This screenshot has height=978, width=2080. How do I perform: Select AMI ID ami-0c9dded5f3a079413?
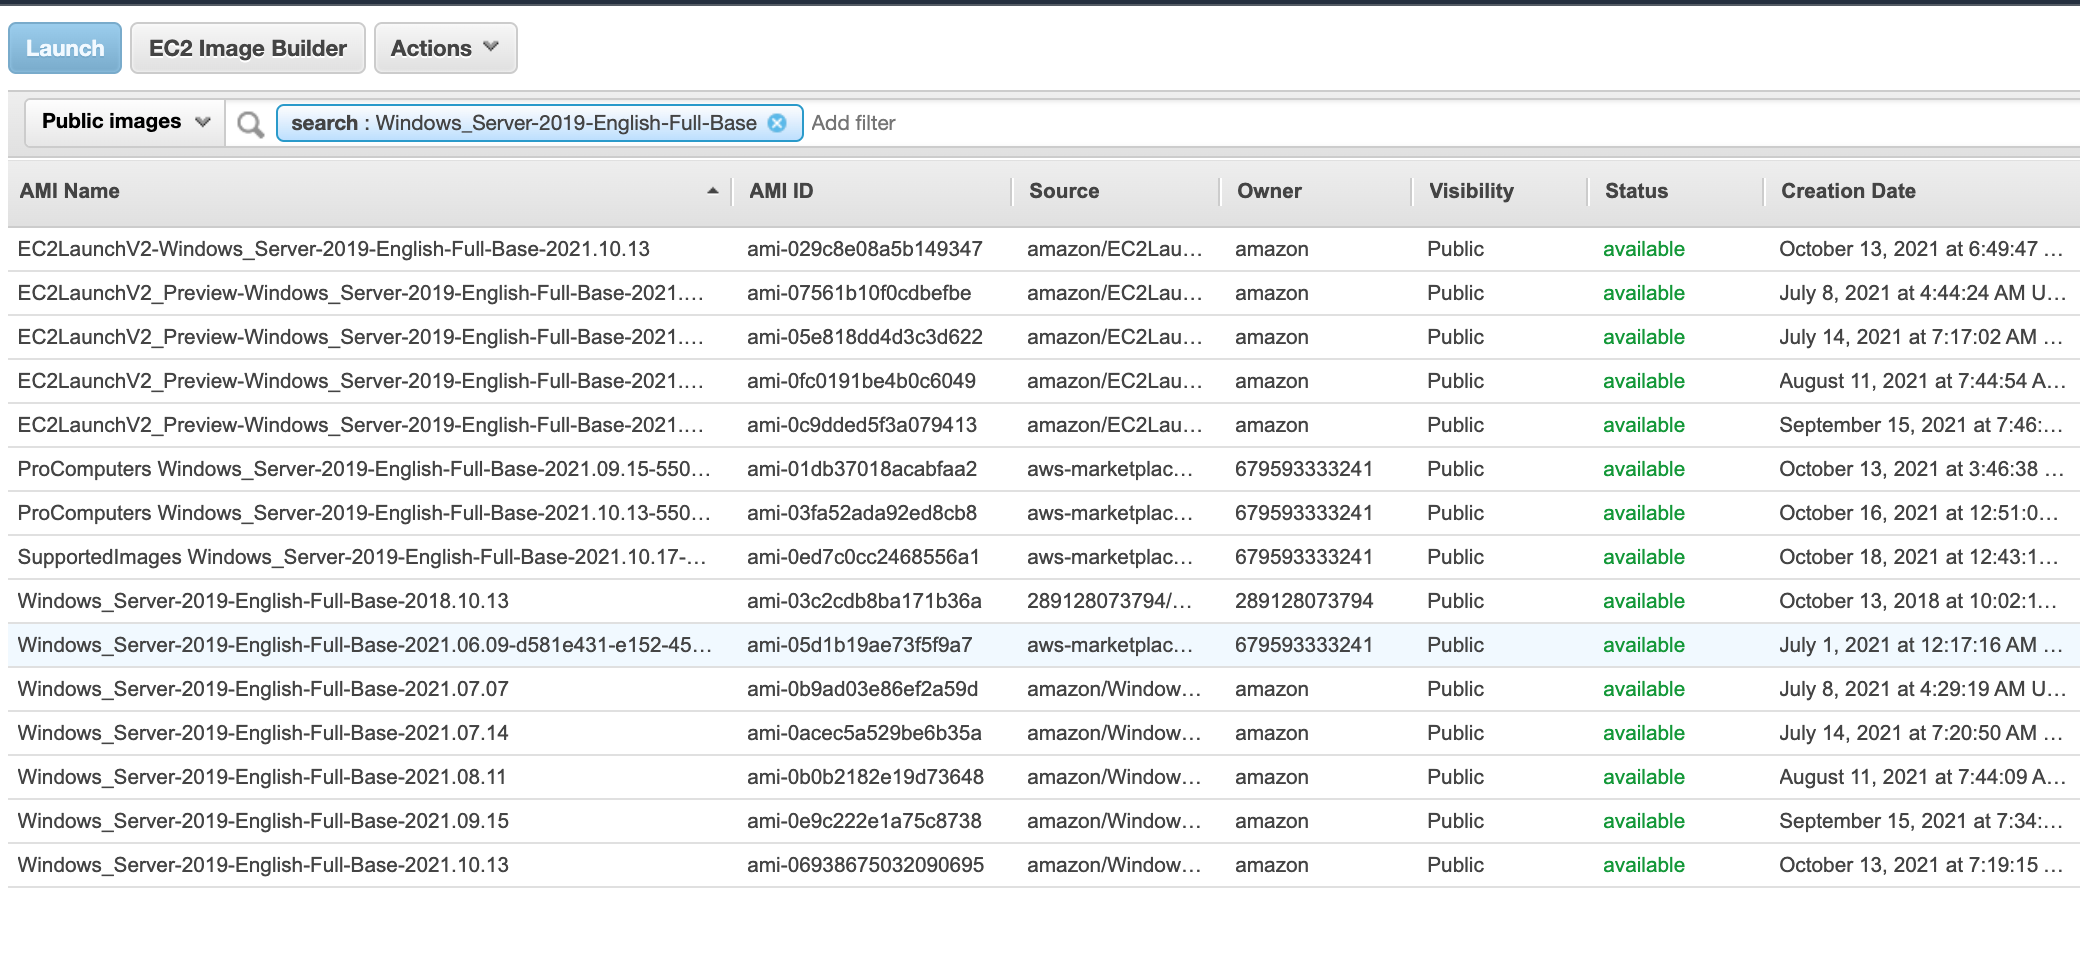click(862, 425)
